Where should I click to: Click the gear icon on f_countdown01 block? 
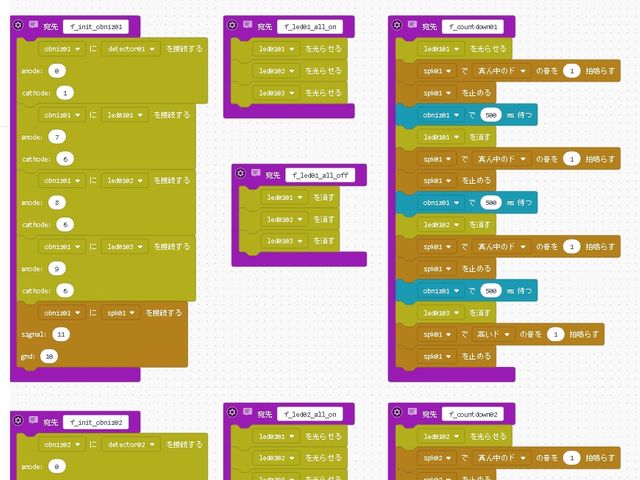click(x=398, y=27)
